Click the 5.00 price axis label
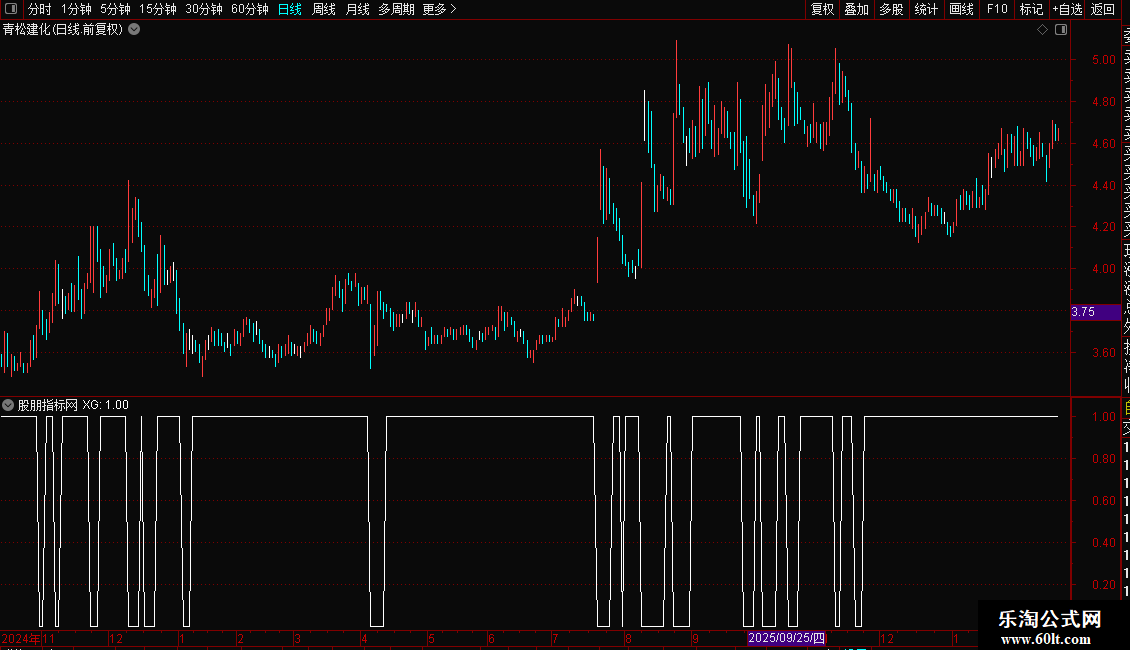The width and height of the screenshot is (1130, 650). pyautogui.click(x=1103, y=60)
